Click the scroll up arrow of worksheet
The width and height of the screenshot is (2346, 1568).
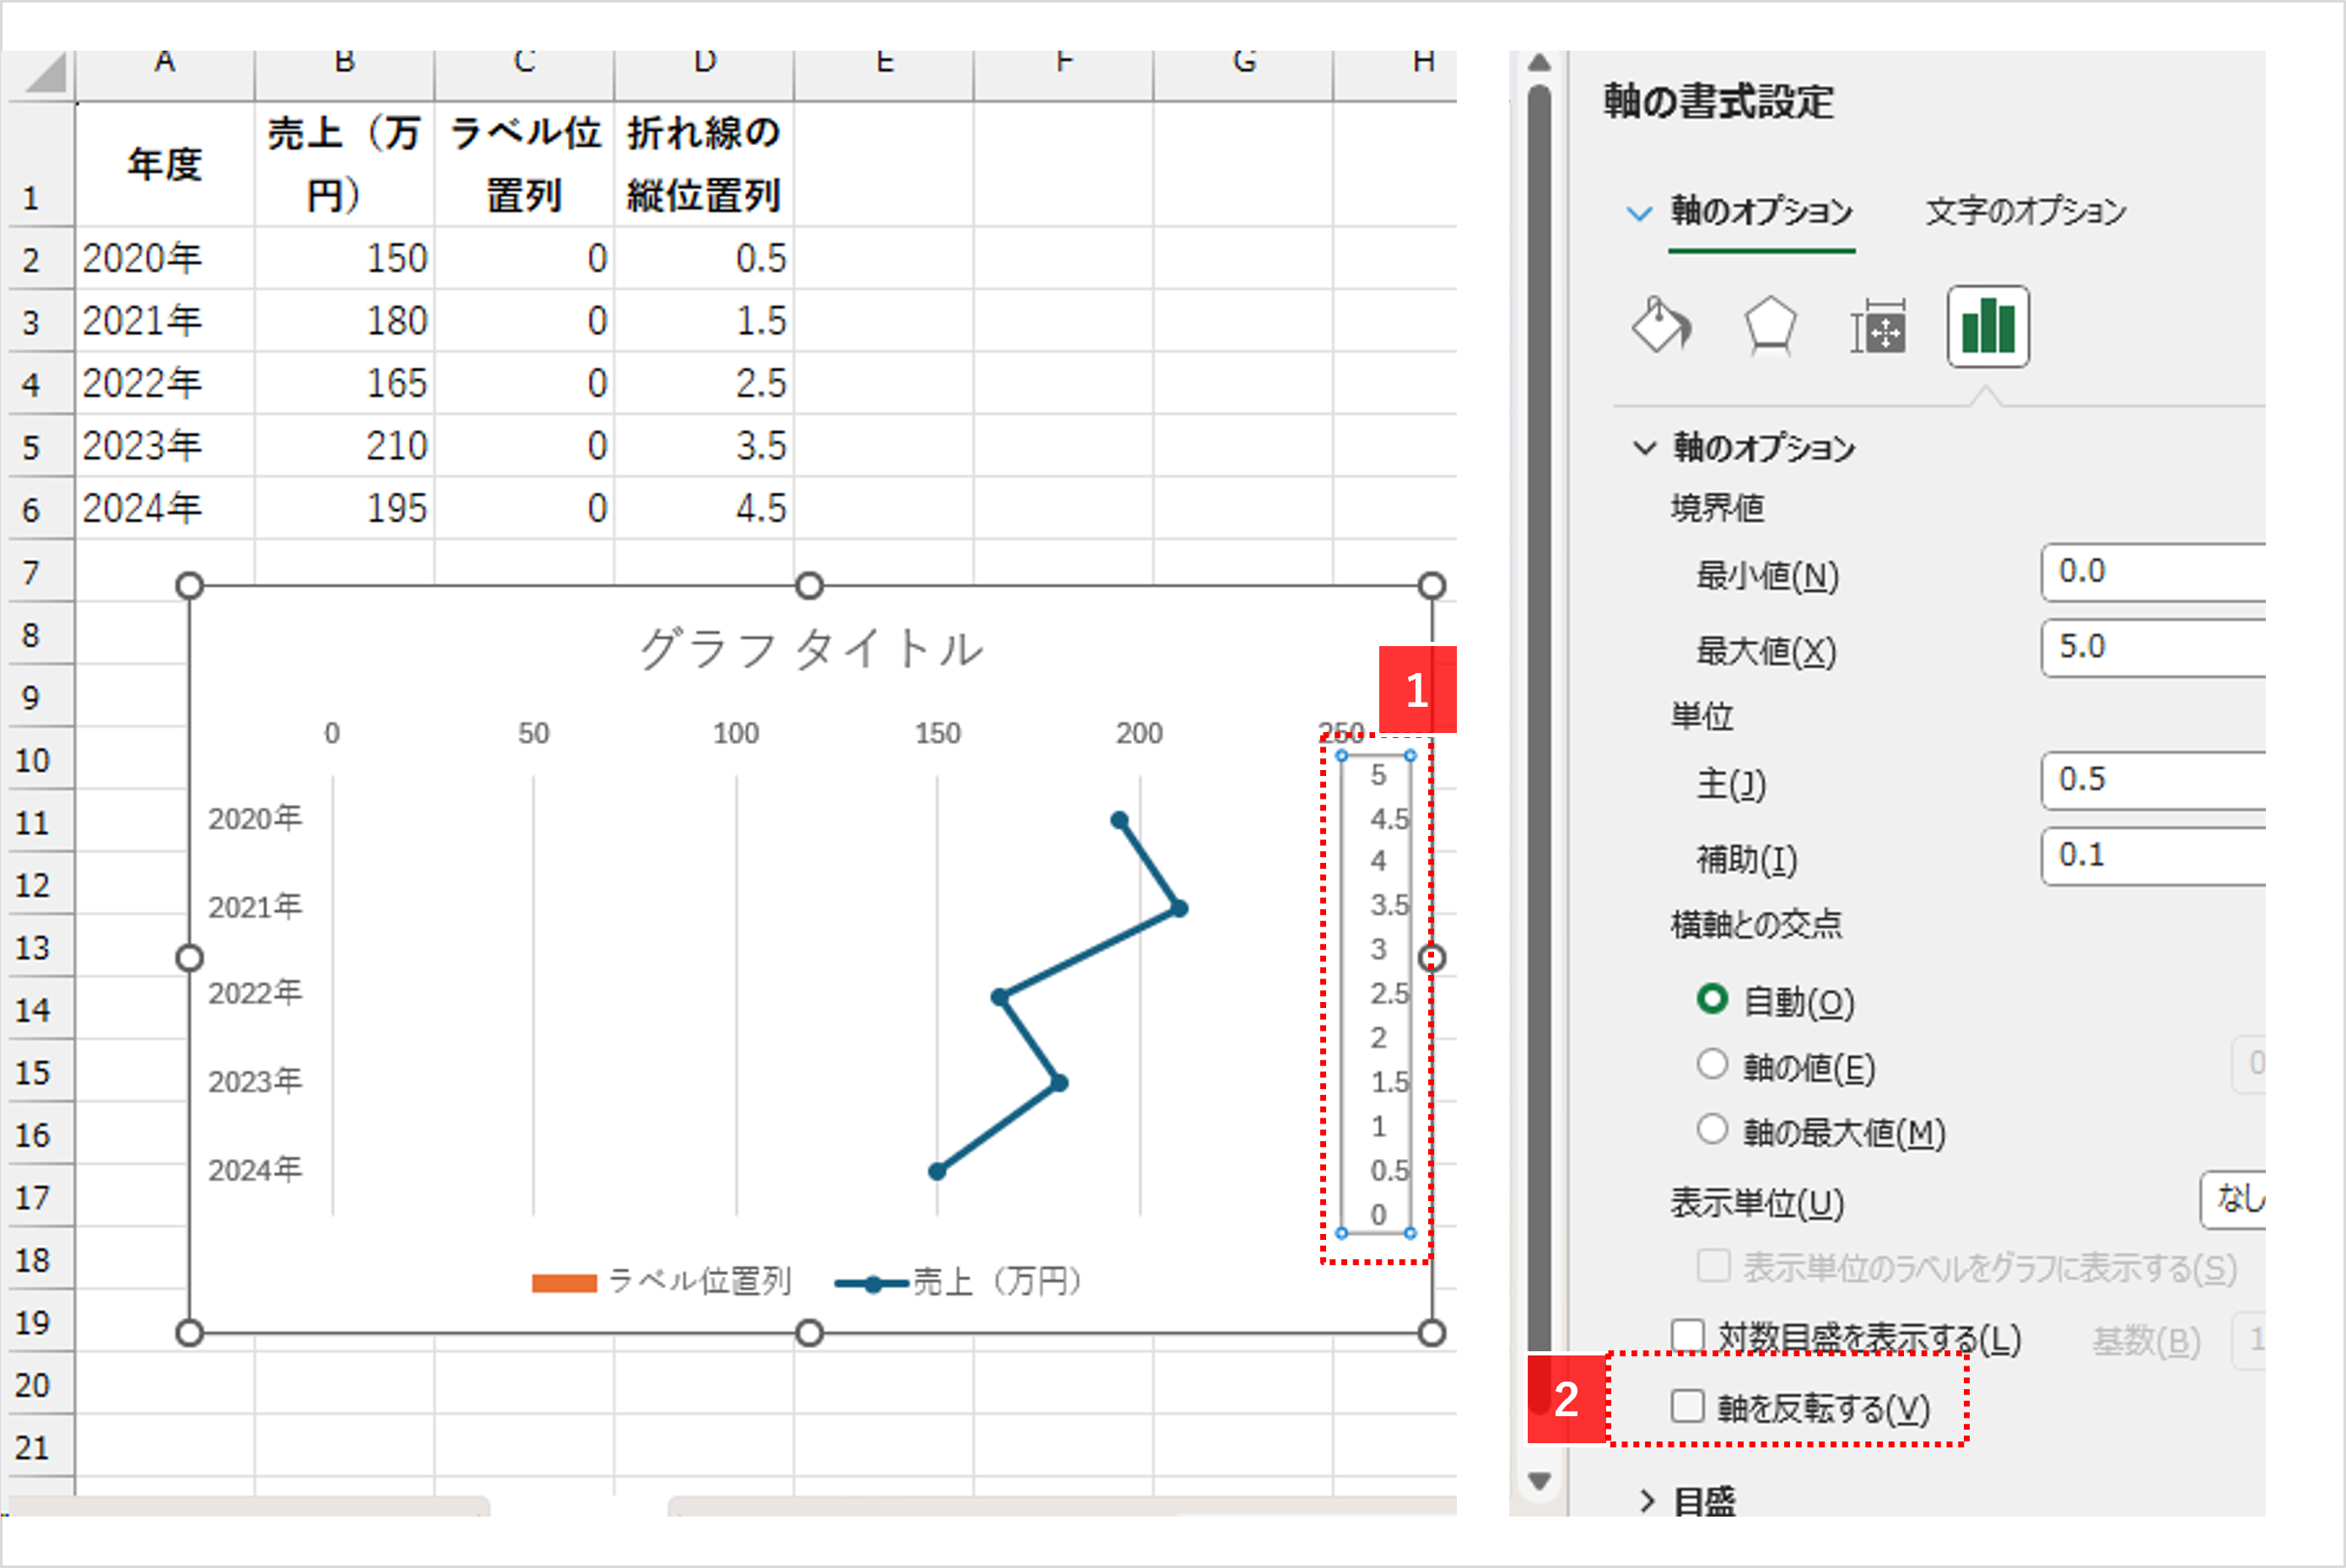click(x=1540, y=63)
